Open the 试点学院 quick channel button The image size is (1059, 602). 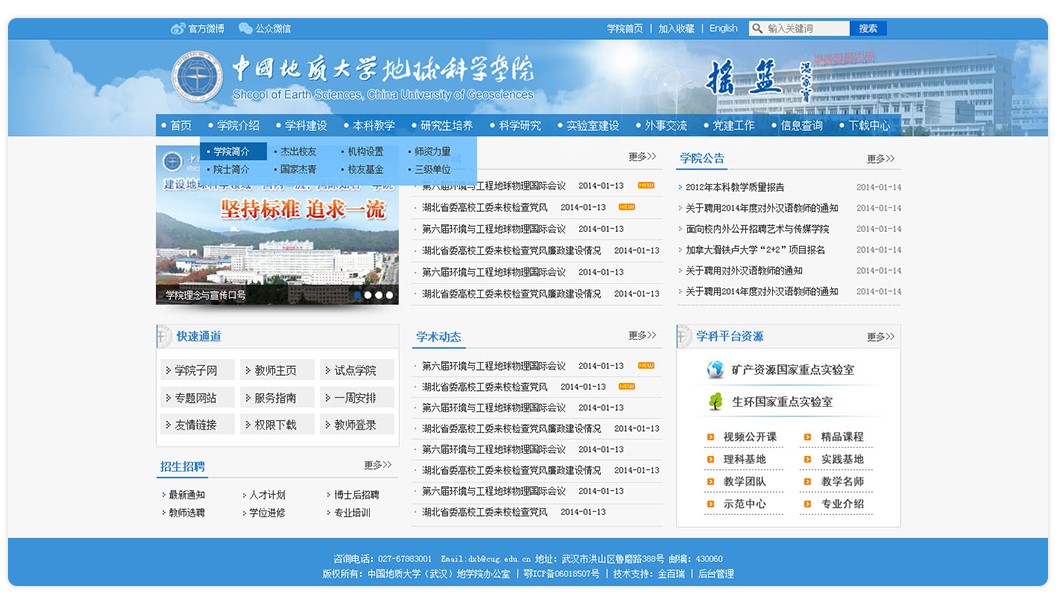[x=357, y=370]
